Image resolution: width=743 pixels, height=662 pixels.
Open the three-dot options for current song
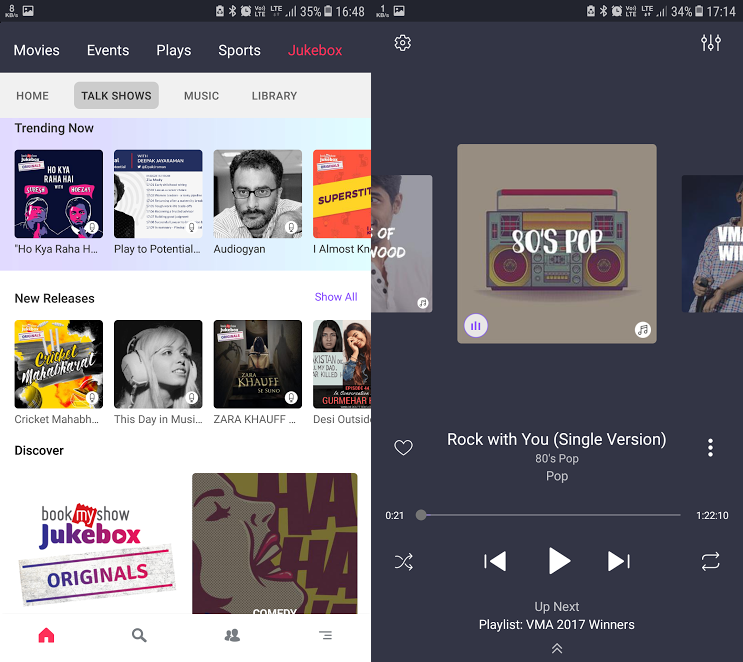coord(710,447)
